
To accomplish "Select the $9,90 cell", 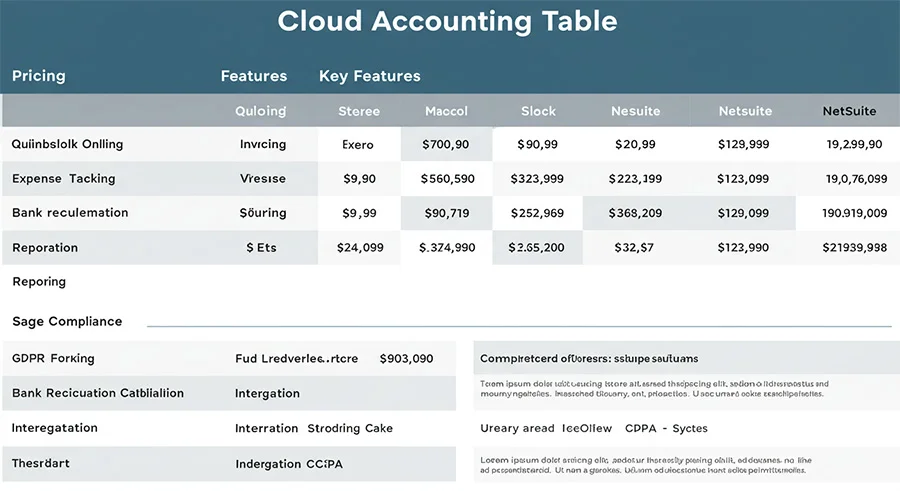I will pyautogui.click(x=359, y=179).
